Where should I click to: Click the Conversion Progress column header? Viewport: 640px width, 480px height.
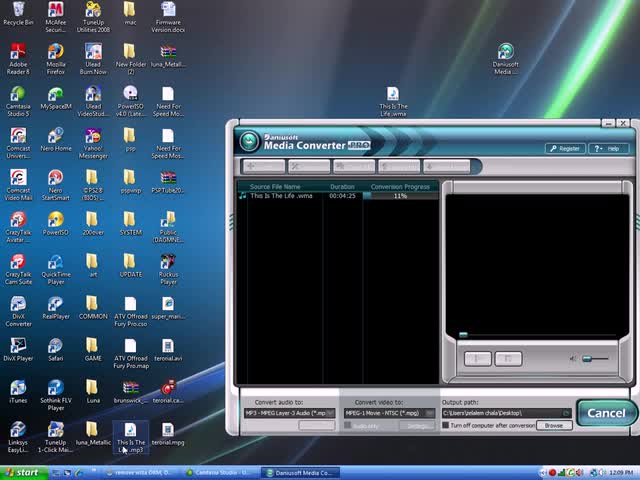400,187
